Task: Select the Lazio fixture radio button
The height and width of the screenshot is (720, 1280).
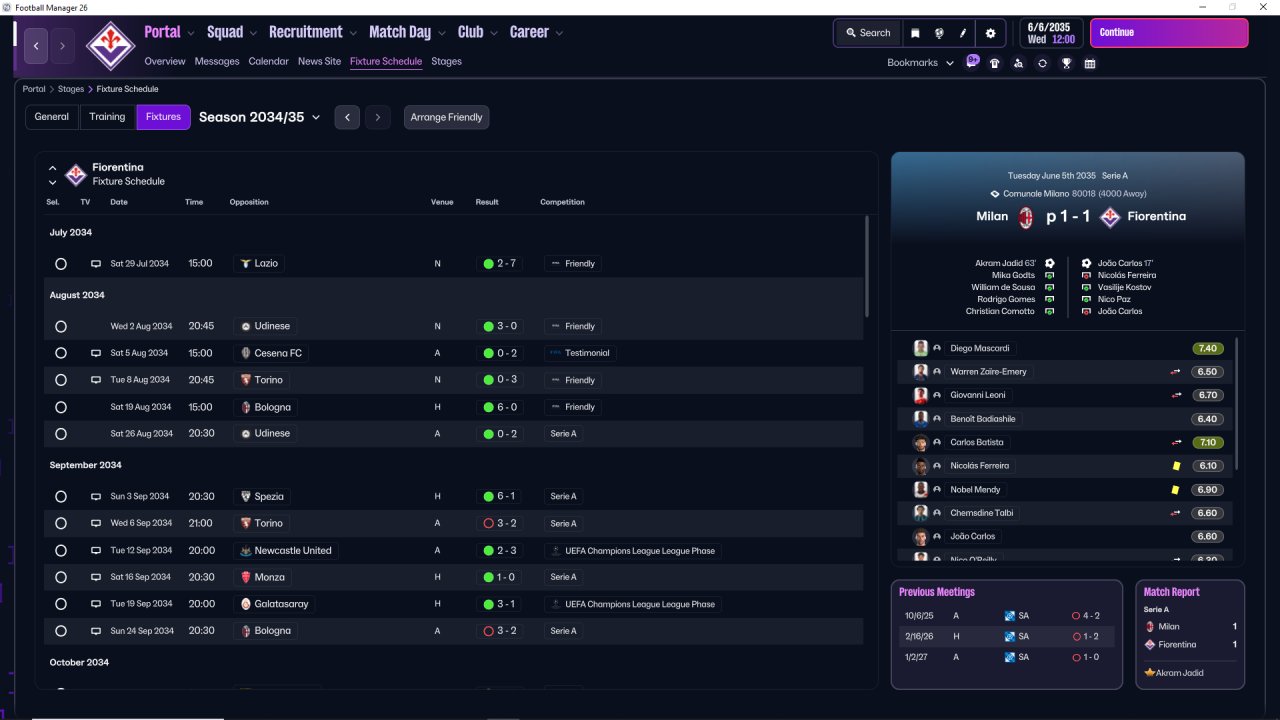Action: click(61, 264)
